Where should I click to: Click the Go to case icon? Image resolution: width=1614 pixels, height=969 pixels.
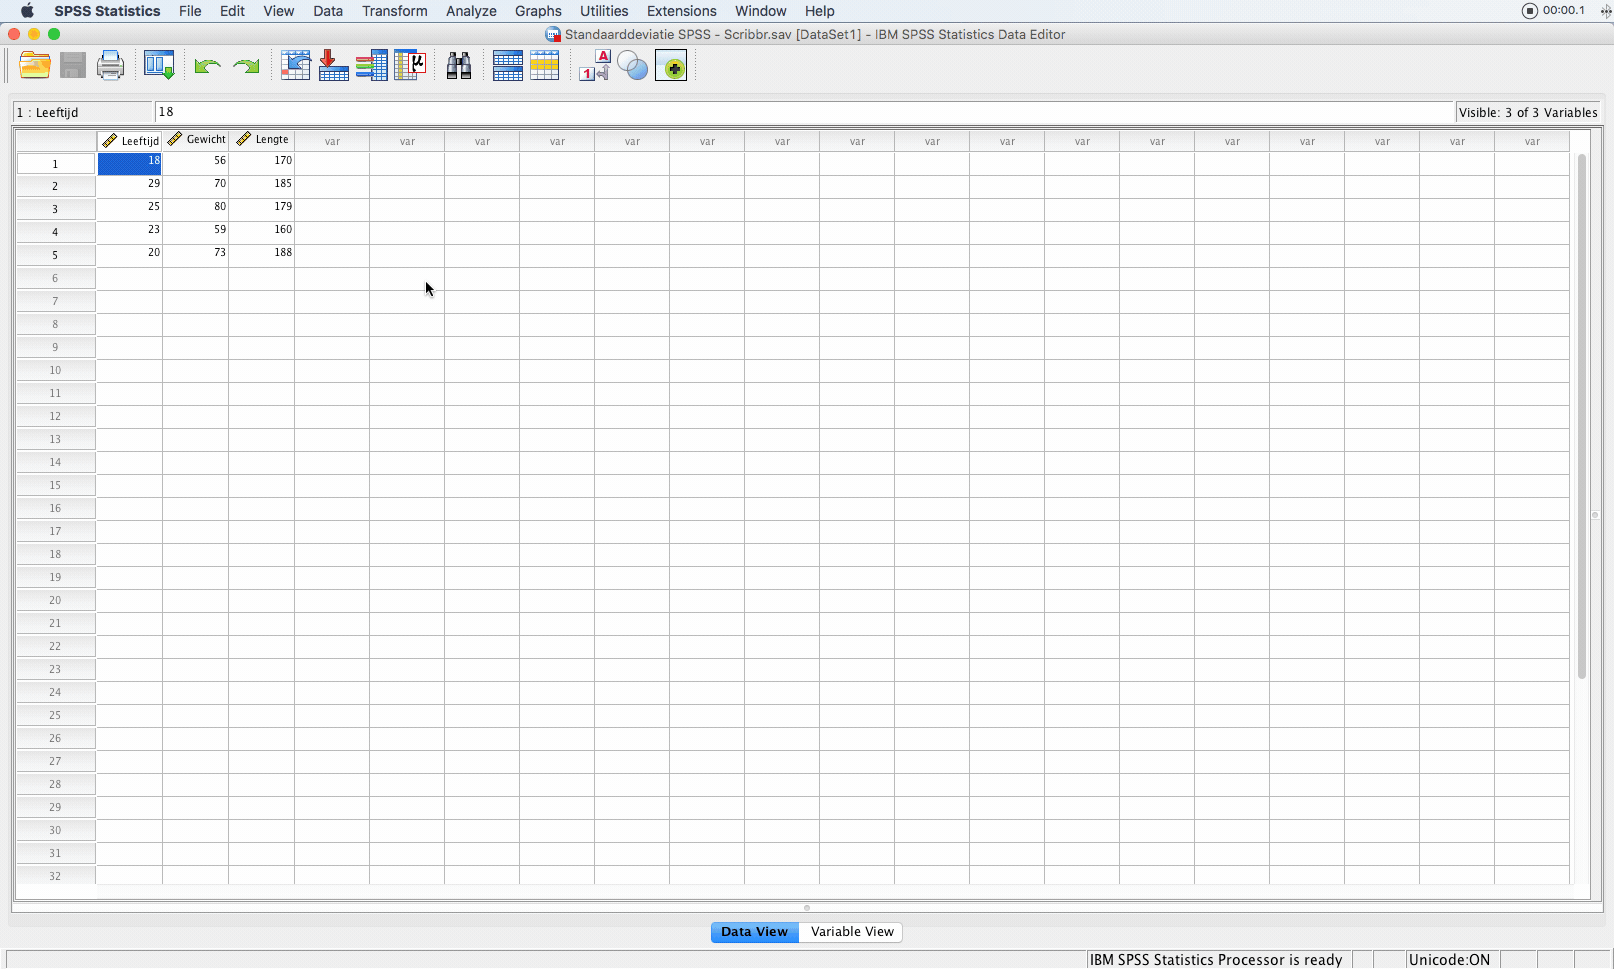(295, 66)
